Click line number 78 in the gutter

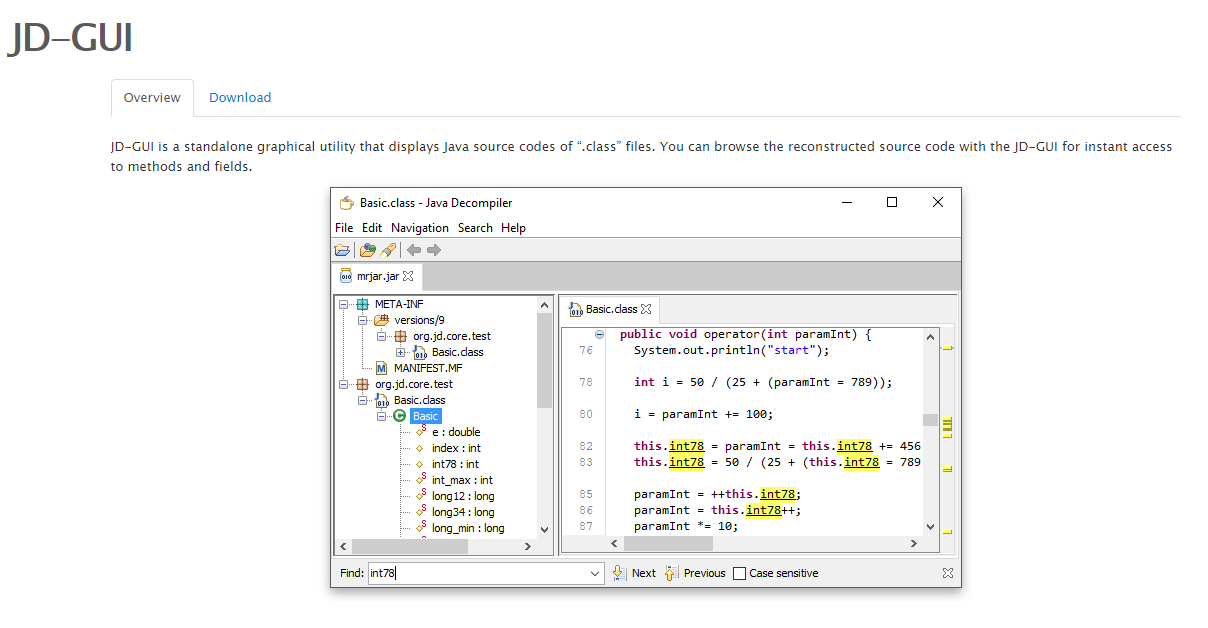tap(585, 382)
